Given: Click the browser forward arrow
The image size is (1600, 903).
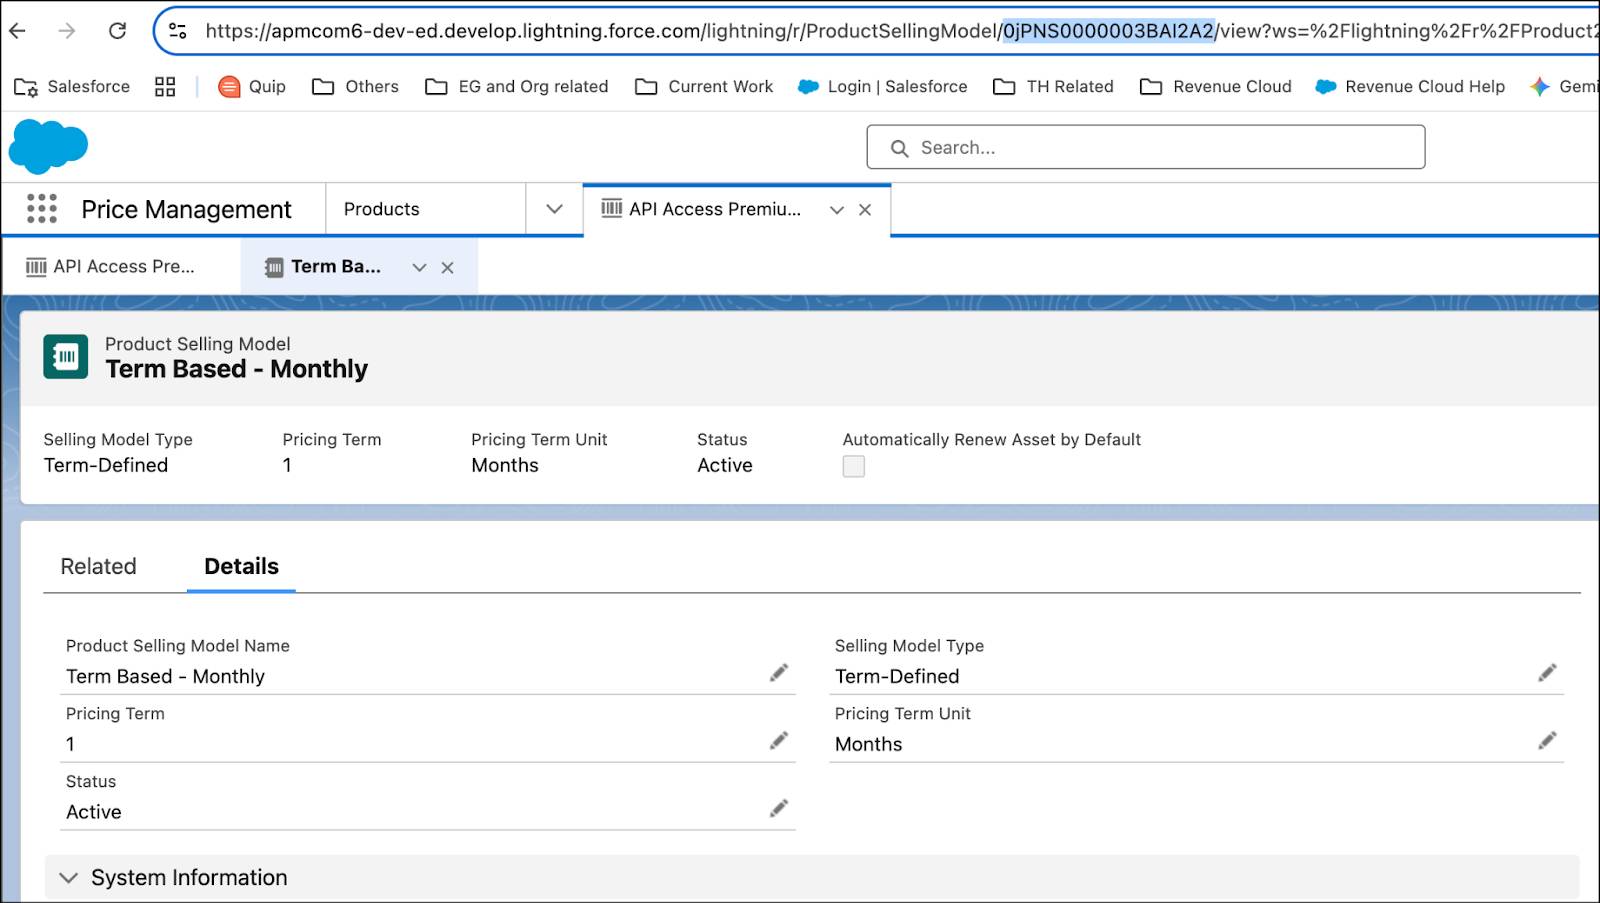Looking at the screenshot, I should coord(67,31).
